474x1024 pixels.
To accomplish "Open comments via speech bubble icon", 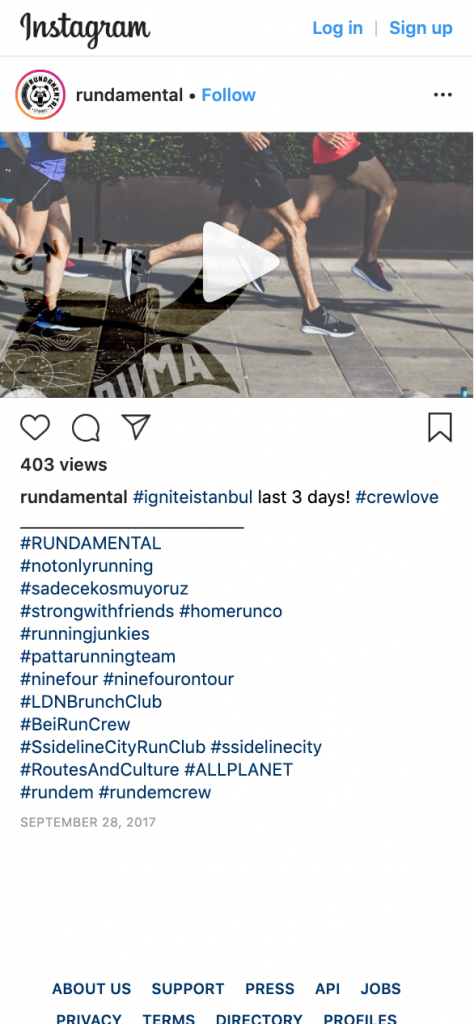I will pos(86,428).
